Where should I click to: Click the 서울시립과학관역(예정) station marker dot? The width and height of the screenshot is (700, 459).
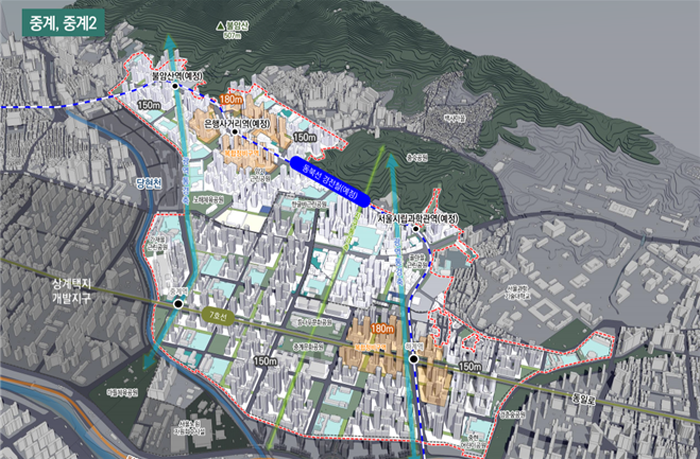tap(415, 229)
